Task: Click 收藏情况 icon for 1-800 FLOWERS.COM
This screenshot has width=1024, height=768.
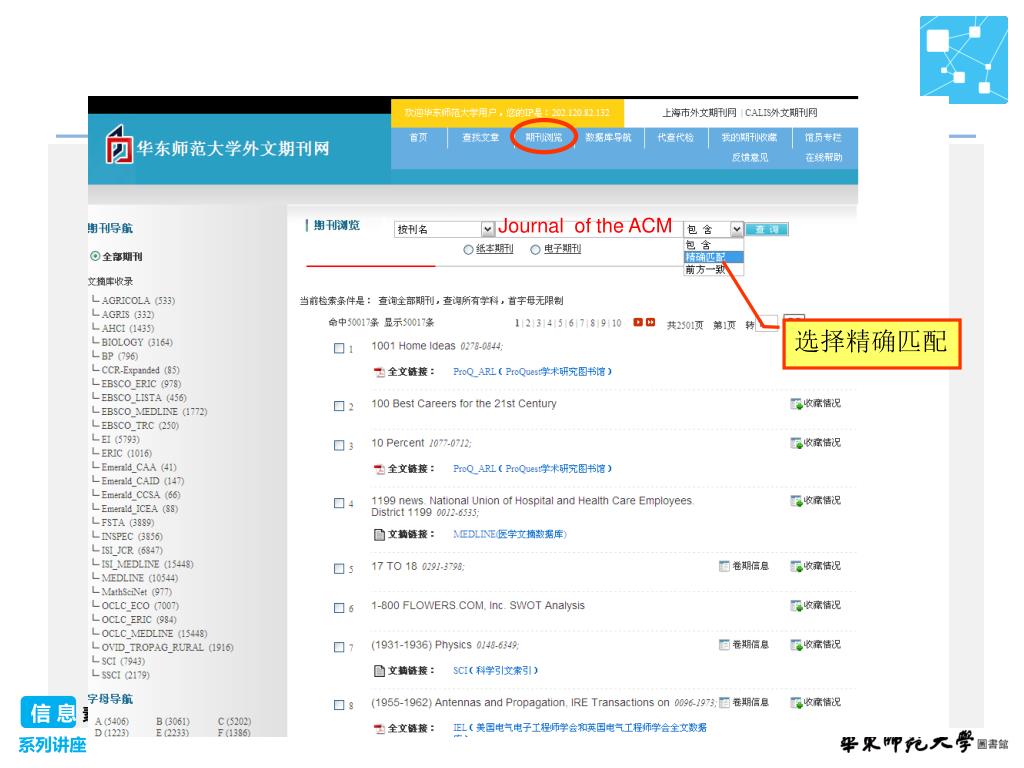Action: tap(796, 606)
